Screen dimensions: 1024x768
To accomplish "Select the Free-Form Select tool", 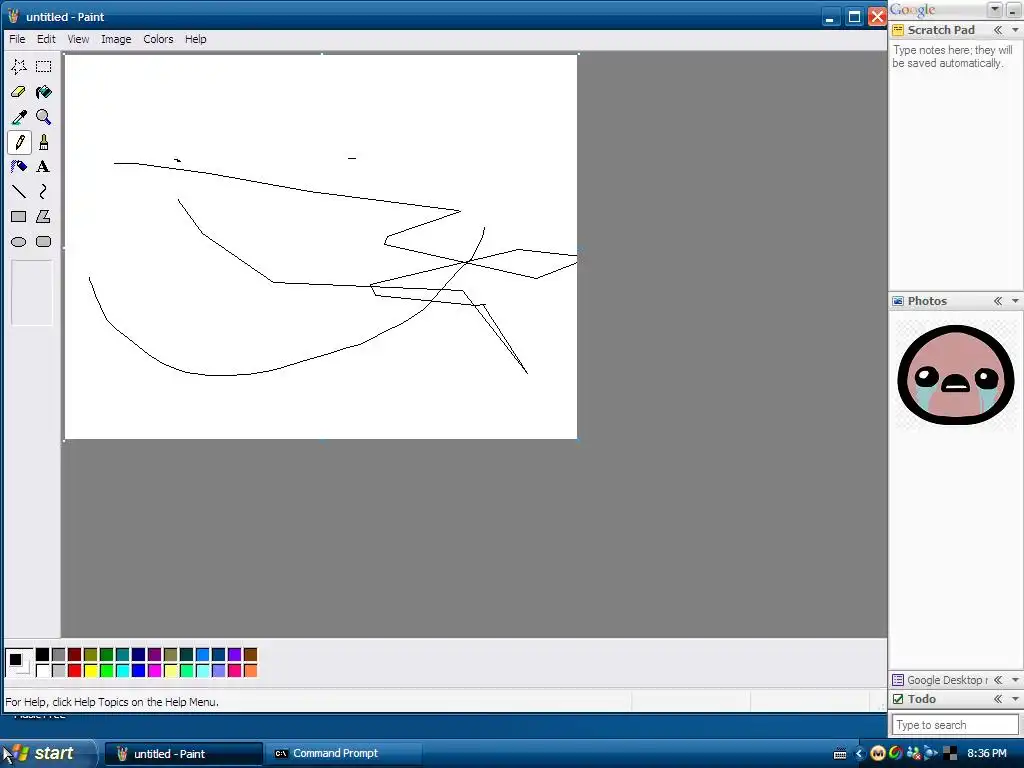I will pyautogui.click(x=19, y=67).
